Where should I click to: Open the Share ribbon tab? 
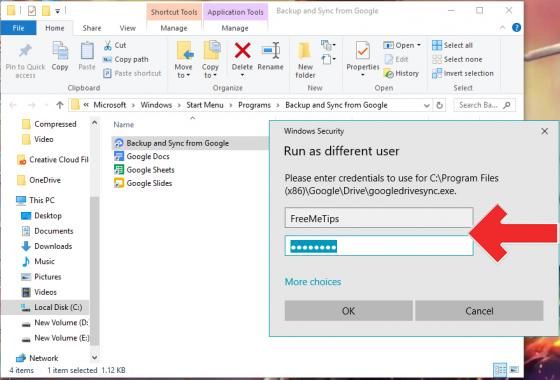(x=92, y=28)
